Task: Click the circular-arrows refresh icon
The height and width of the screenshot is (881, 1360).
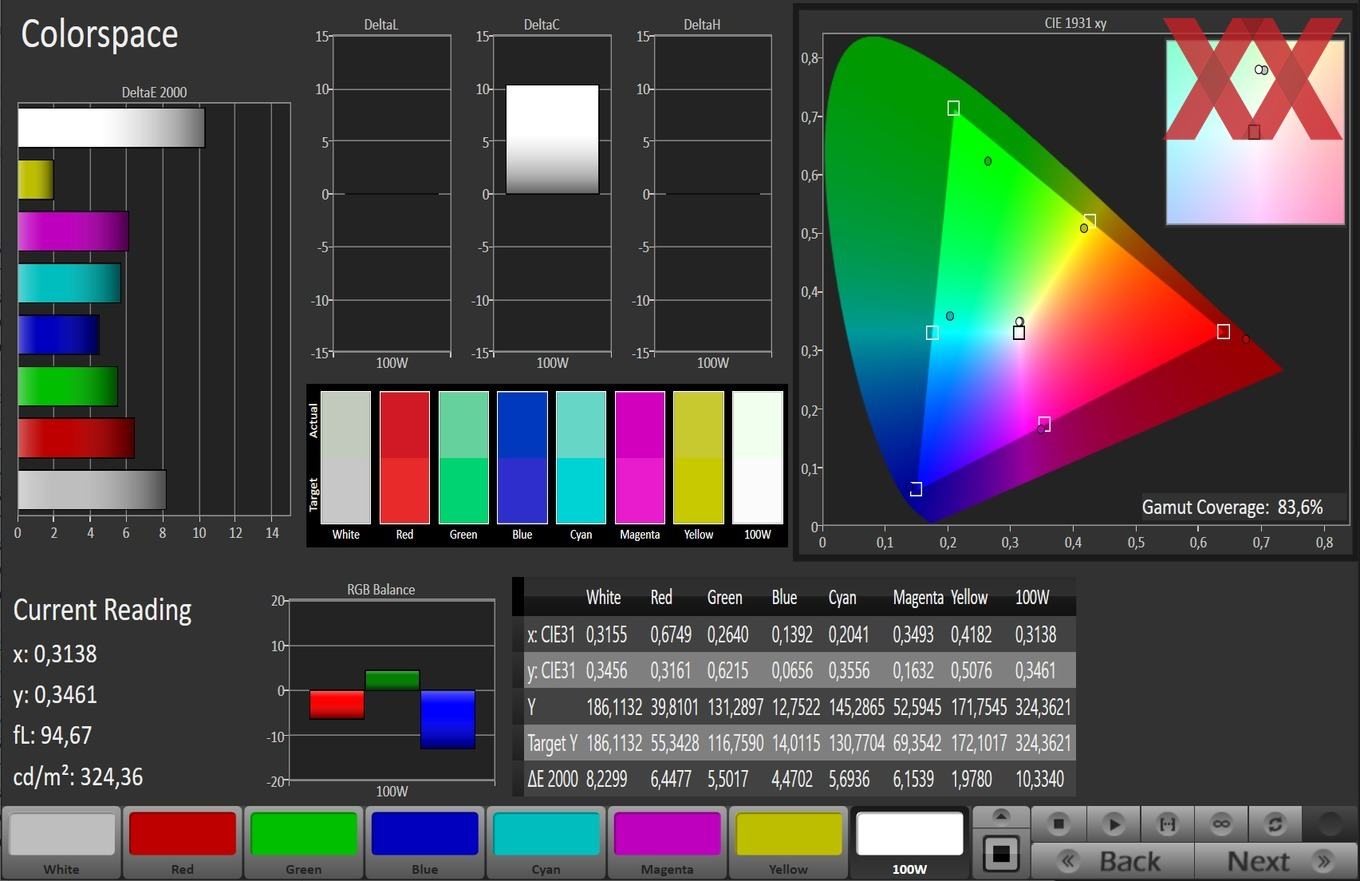Action: pos(1275,824)
